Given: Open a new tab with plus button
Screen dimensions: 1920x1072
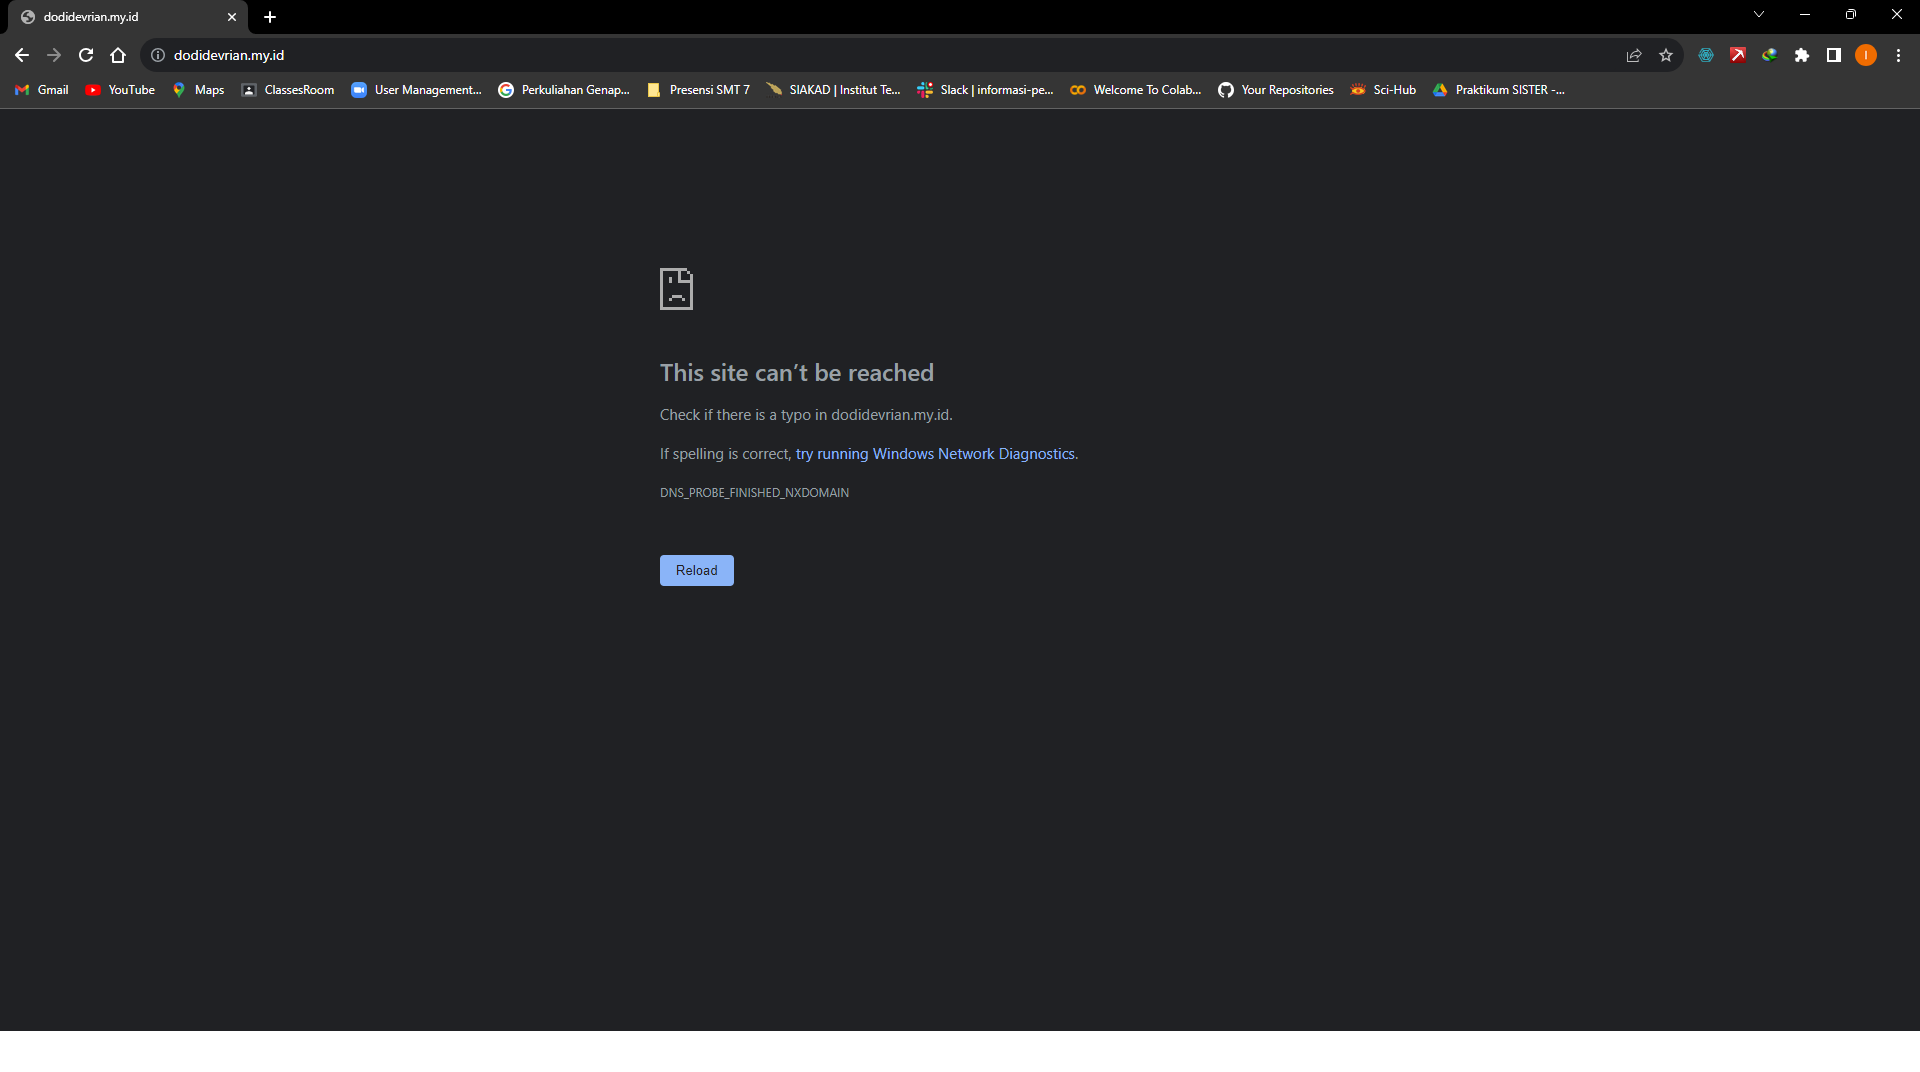Looking at the screenshot, I should [270, 17].
